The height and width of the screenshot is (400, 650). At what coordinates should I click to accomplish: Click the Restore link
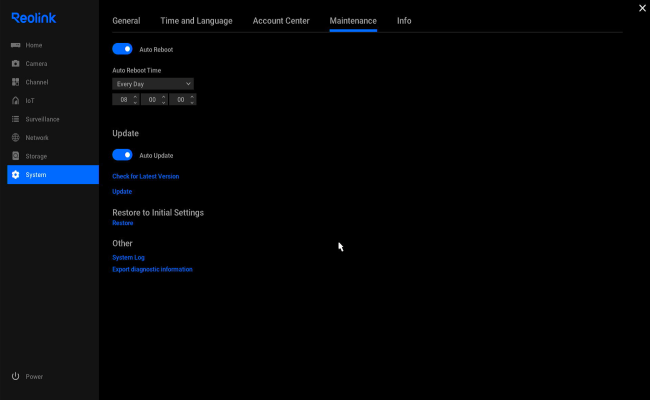click(122, 223)
